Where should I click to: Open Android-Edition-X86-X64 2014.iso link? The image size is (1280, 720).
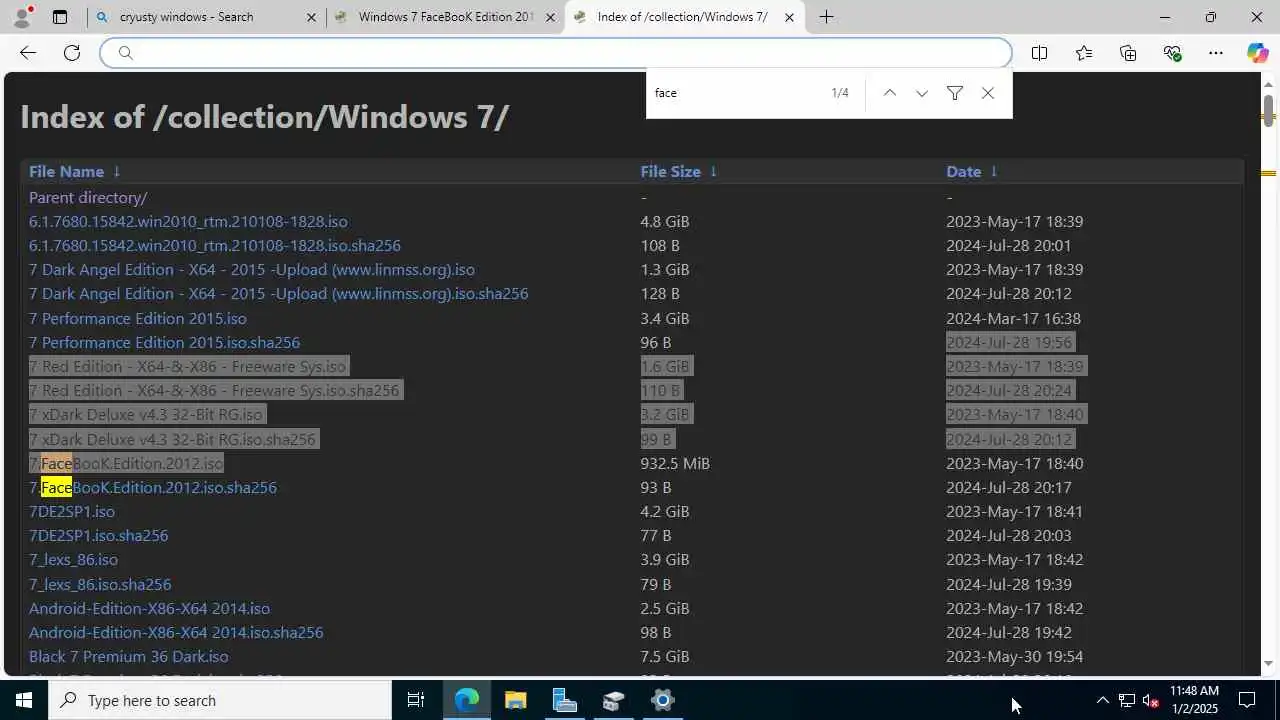149,609
